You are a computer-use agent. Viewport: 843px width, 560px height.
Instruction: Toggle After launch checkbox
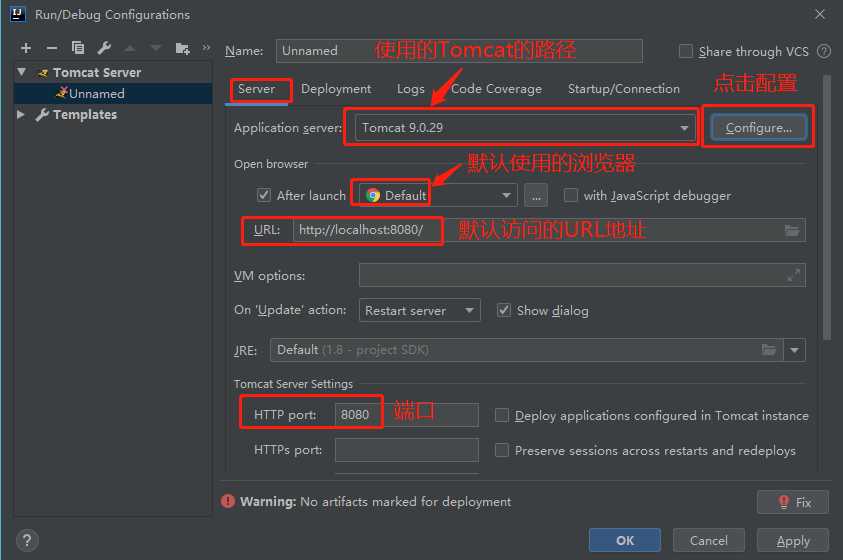click(x=263, y=195)
